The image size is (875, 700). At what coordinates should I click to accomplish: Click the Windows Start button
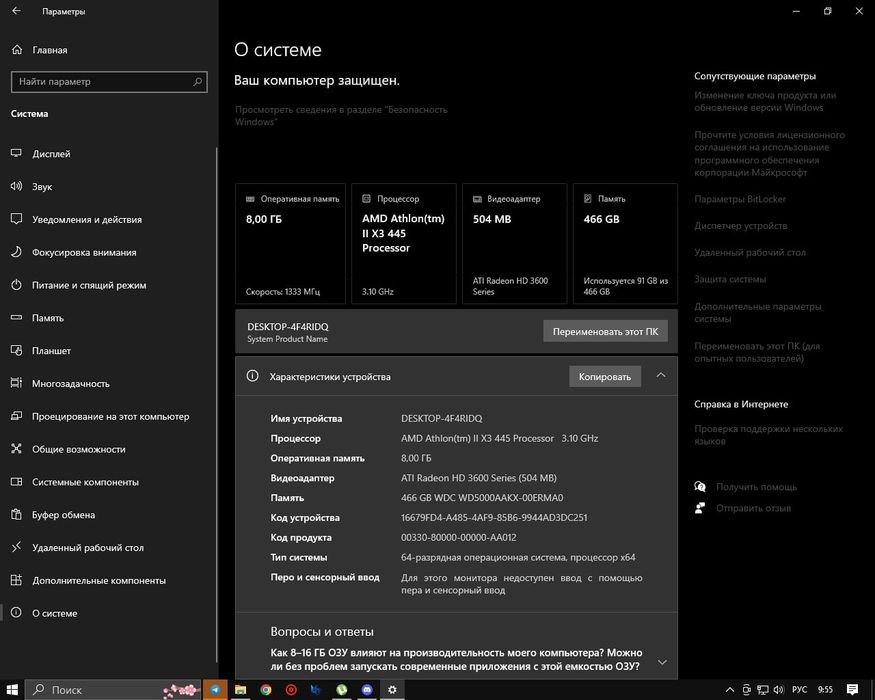[12, 690]
